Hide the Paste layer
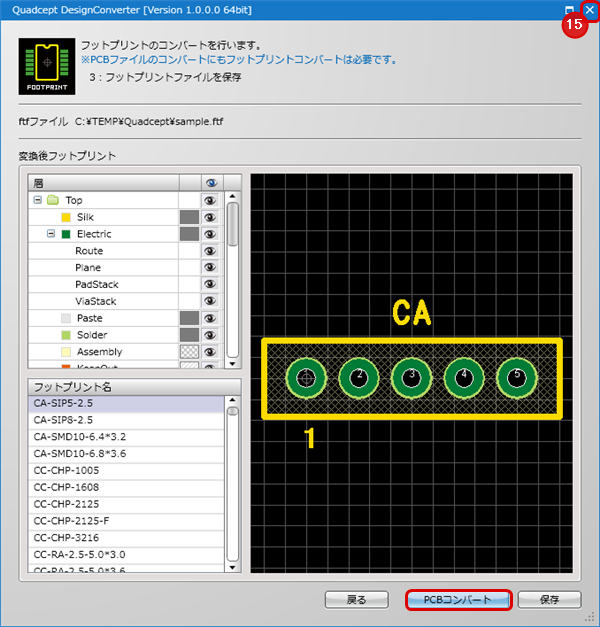The width and height of the screenshot is (600, 627). (210, 318)
